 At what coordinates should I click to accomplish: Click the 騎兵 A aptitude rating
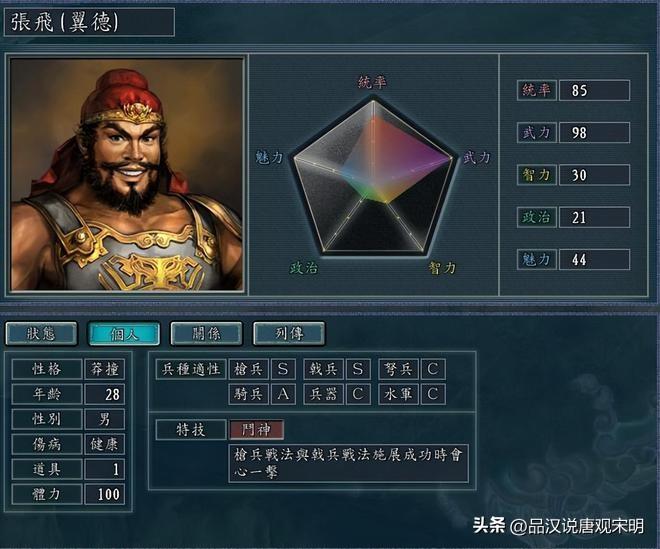coord(283,394)
